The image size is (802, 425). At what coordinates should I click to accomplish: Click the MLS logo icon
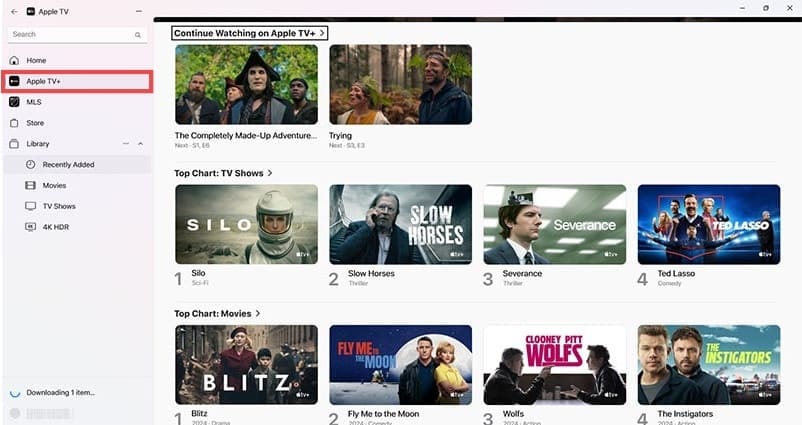click(14, 102)
